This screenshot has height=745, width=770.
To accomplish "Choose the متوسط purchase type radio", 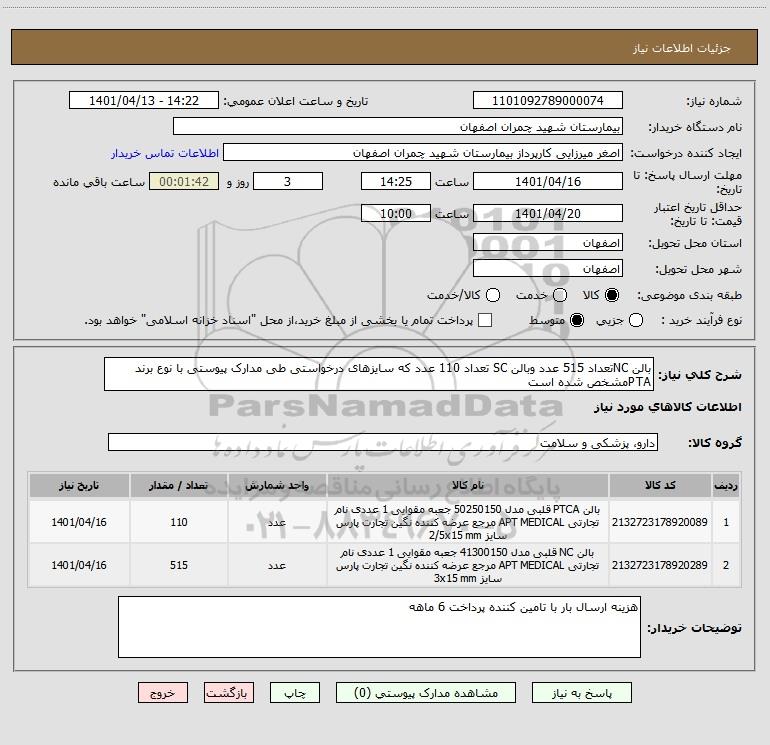I will point(577,320).
